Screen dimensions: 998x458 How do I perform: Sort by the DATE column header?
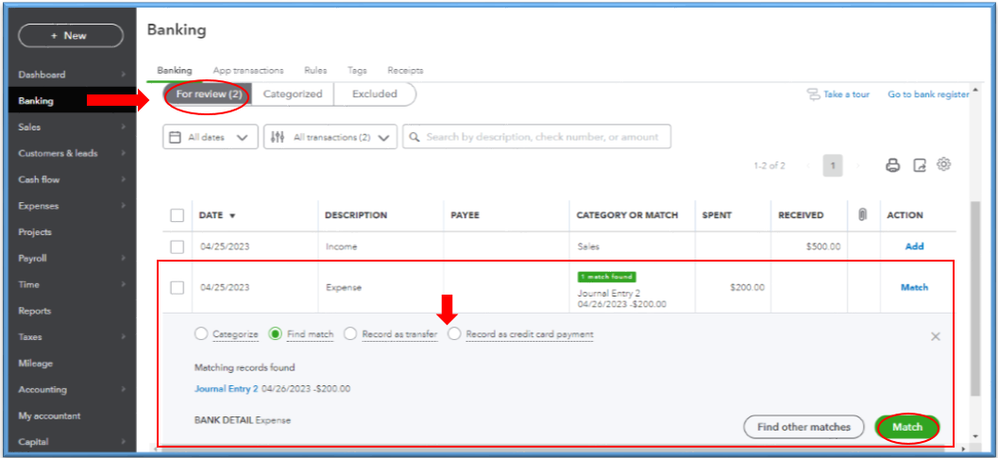point(217,216)
